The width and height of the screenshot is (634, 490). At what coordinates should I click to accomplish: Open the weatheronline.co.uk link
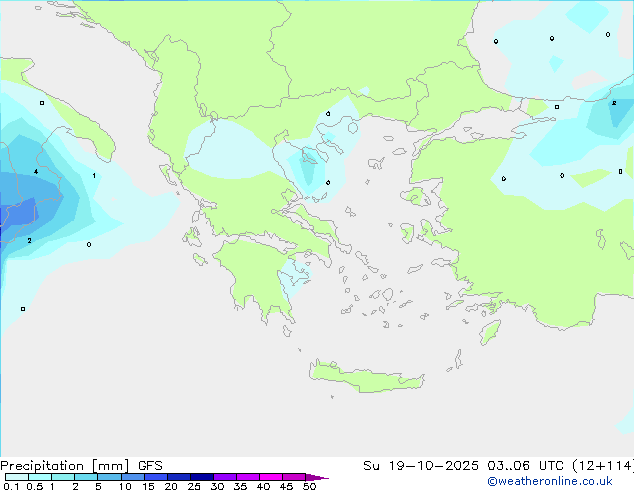[550, 481]
